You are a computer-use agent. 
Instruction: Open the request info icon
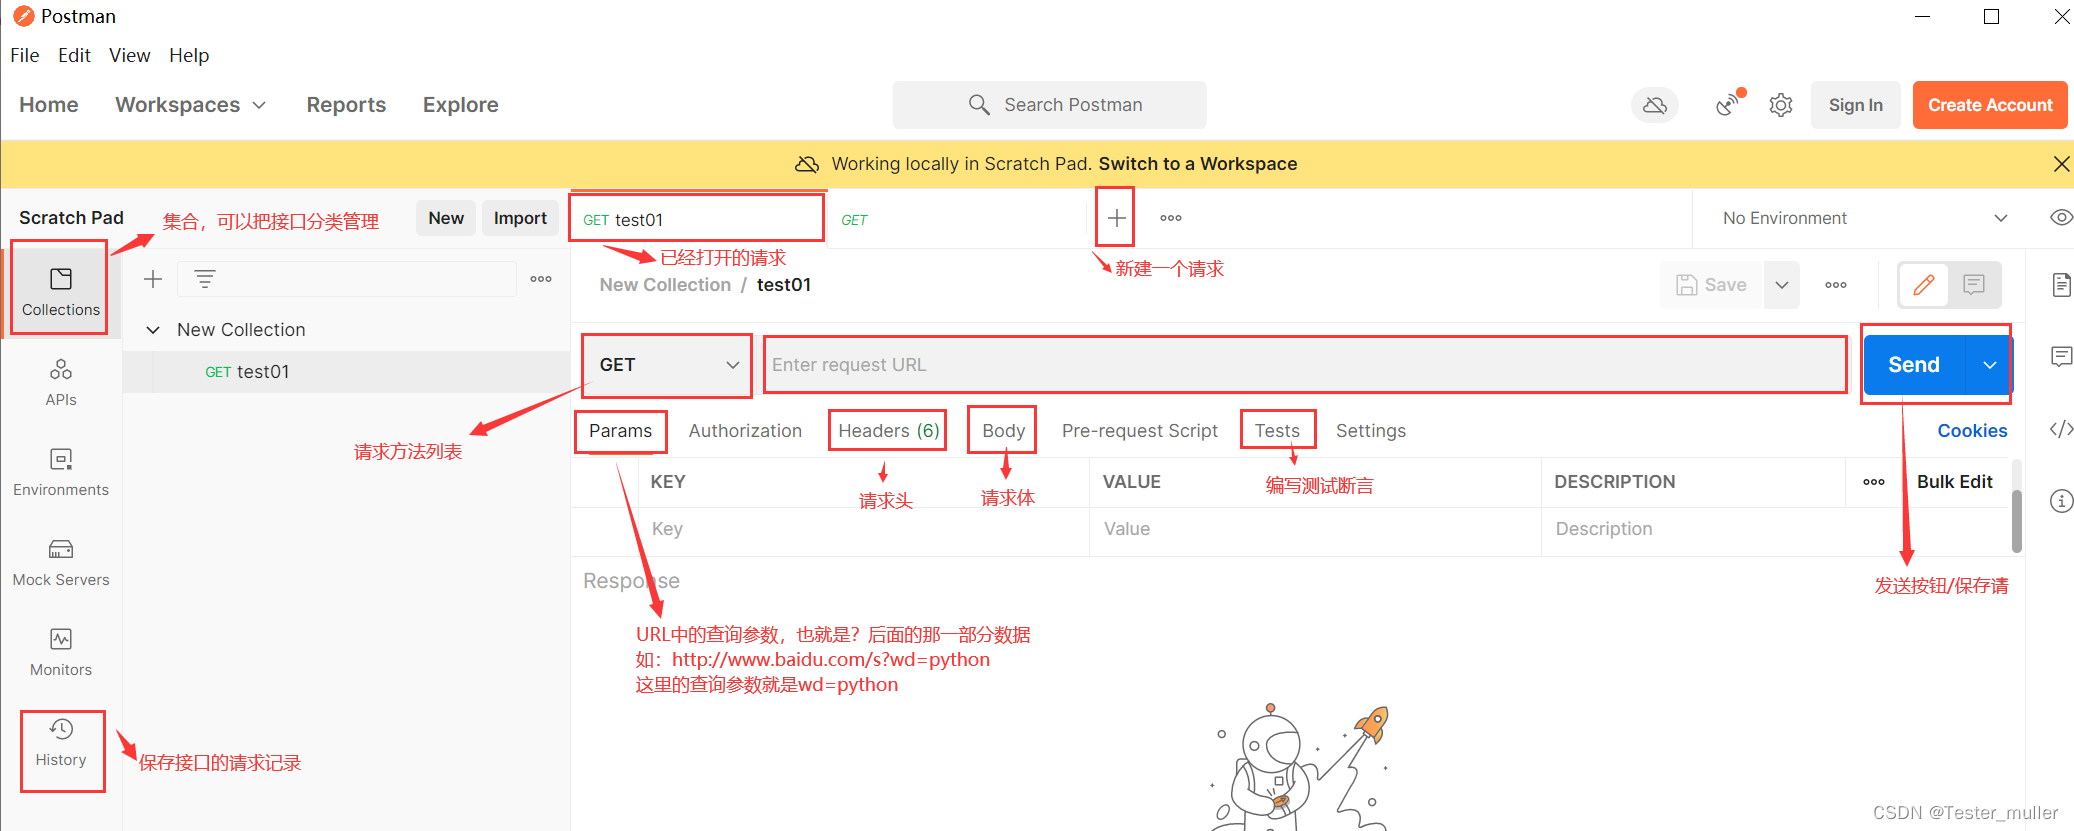tap(2061, 501)
